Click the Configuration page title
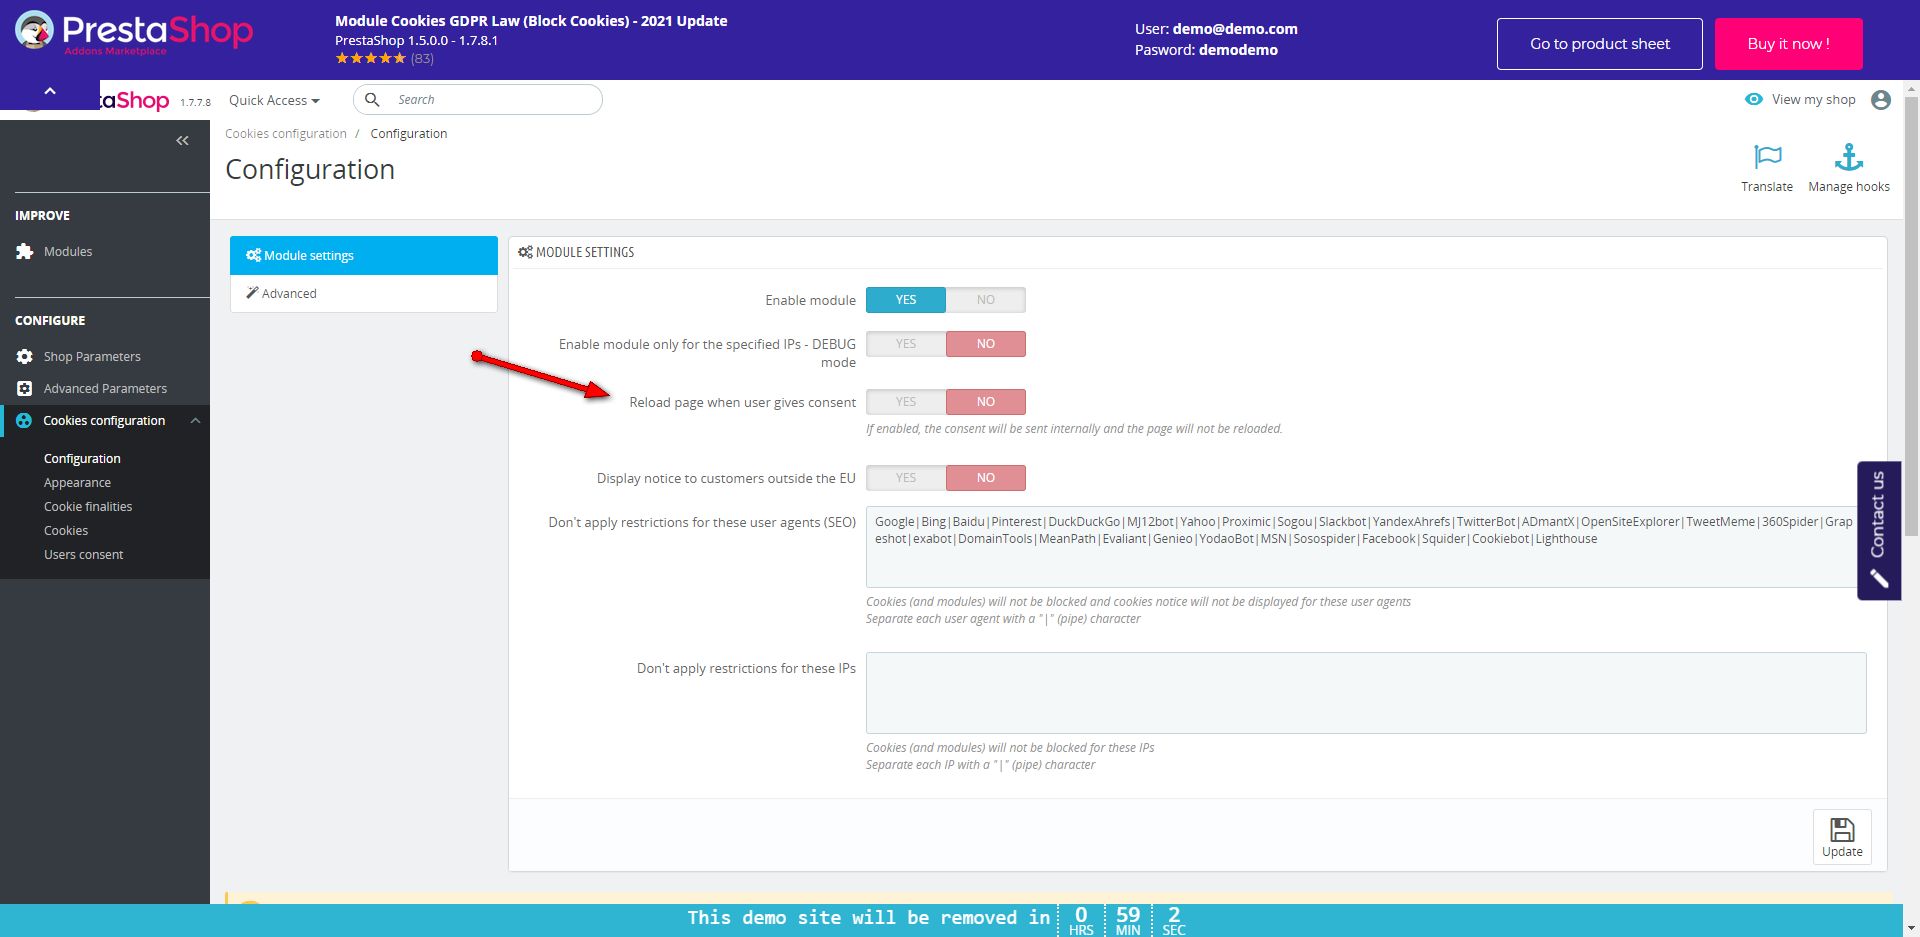The image size is (1920, 937). [310, 169]
